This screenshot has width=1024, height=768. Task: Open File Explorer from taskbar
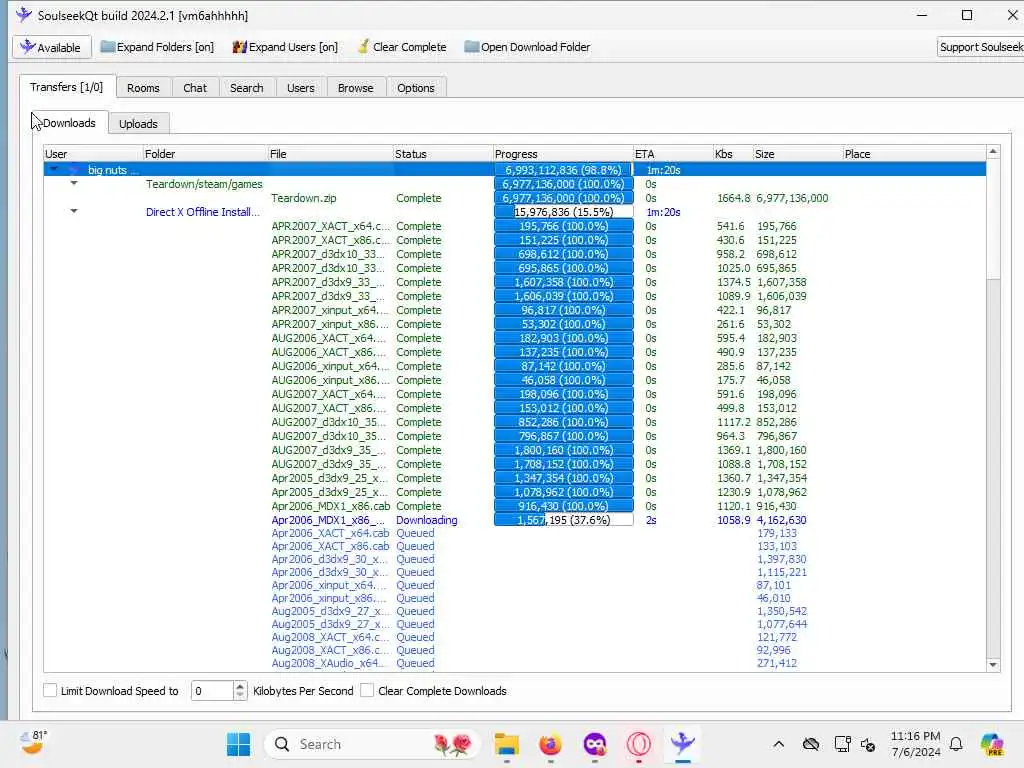[x=506, y=744]
